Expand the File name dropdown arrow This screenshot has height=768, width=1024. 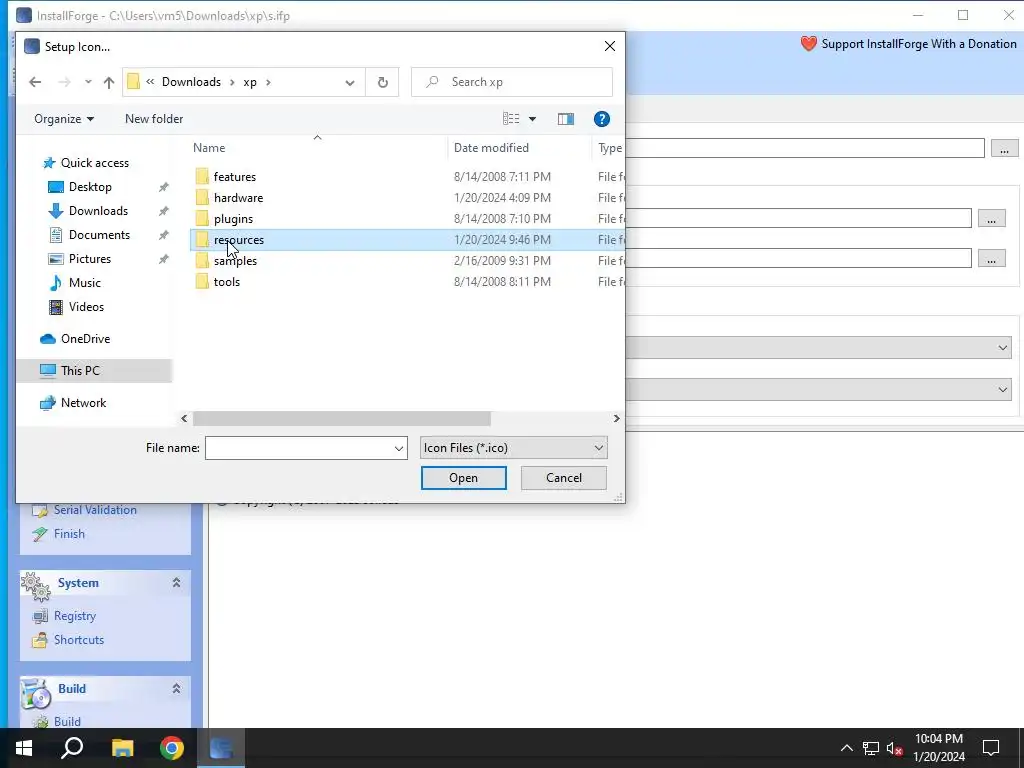tap(398, 448)
